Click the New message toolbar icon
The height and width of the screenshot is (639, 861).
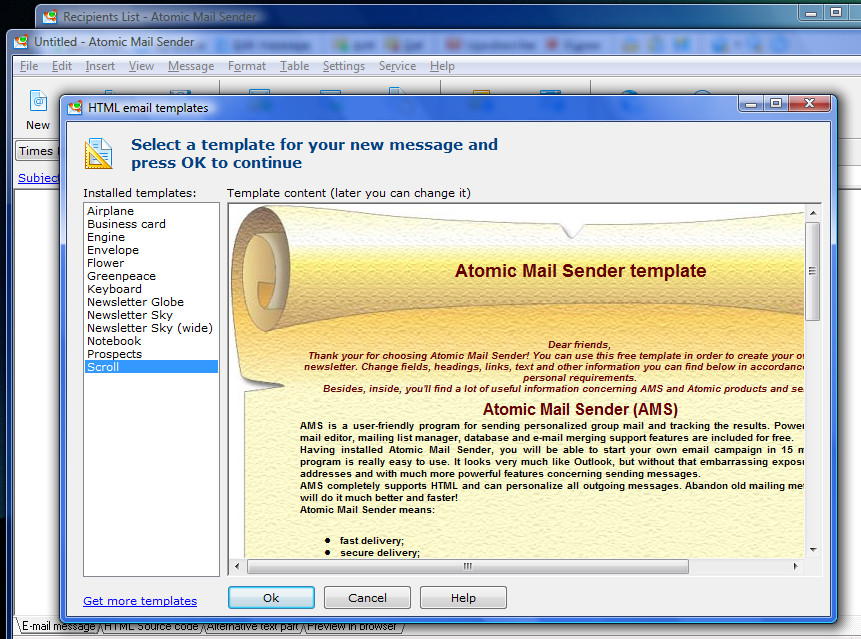click(x=38, y=102)
